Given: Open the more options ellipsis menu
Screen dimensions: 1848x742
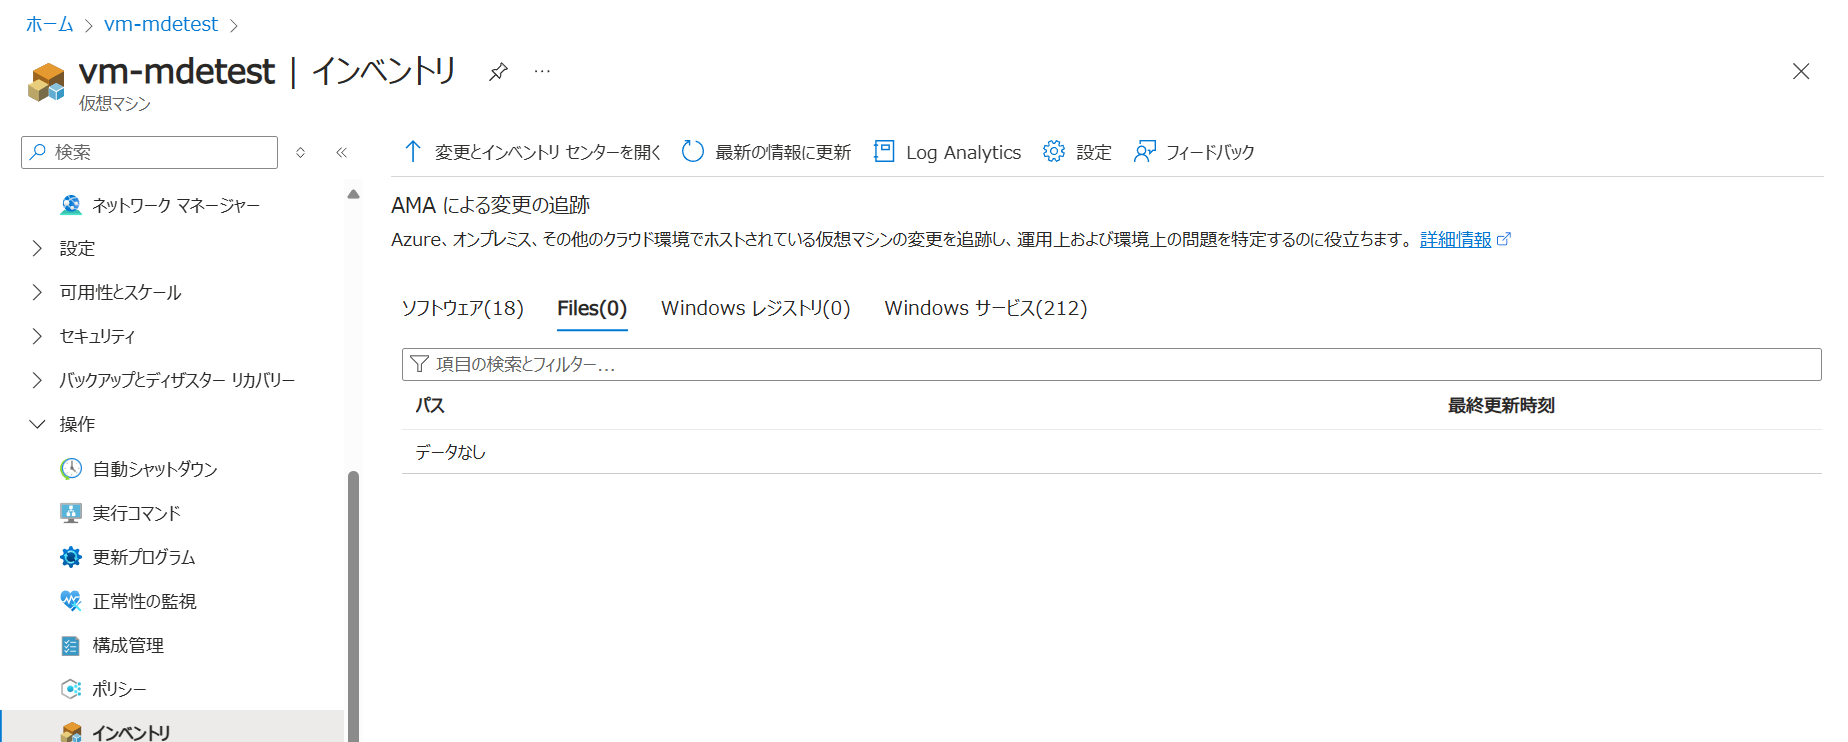Looking at the screenshot, I should click(542, 71).
